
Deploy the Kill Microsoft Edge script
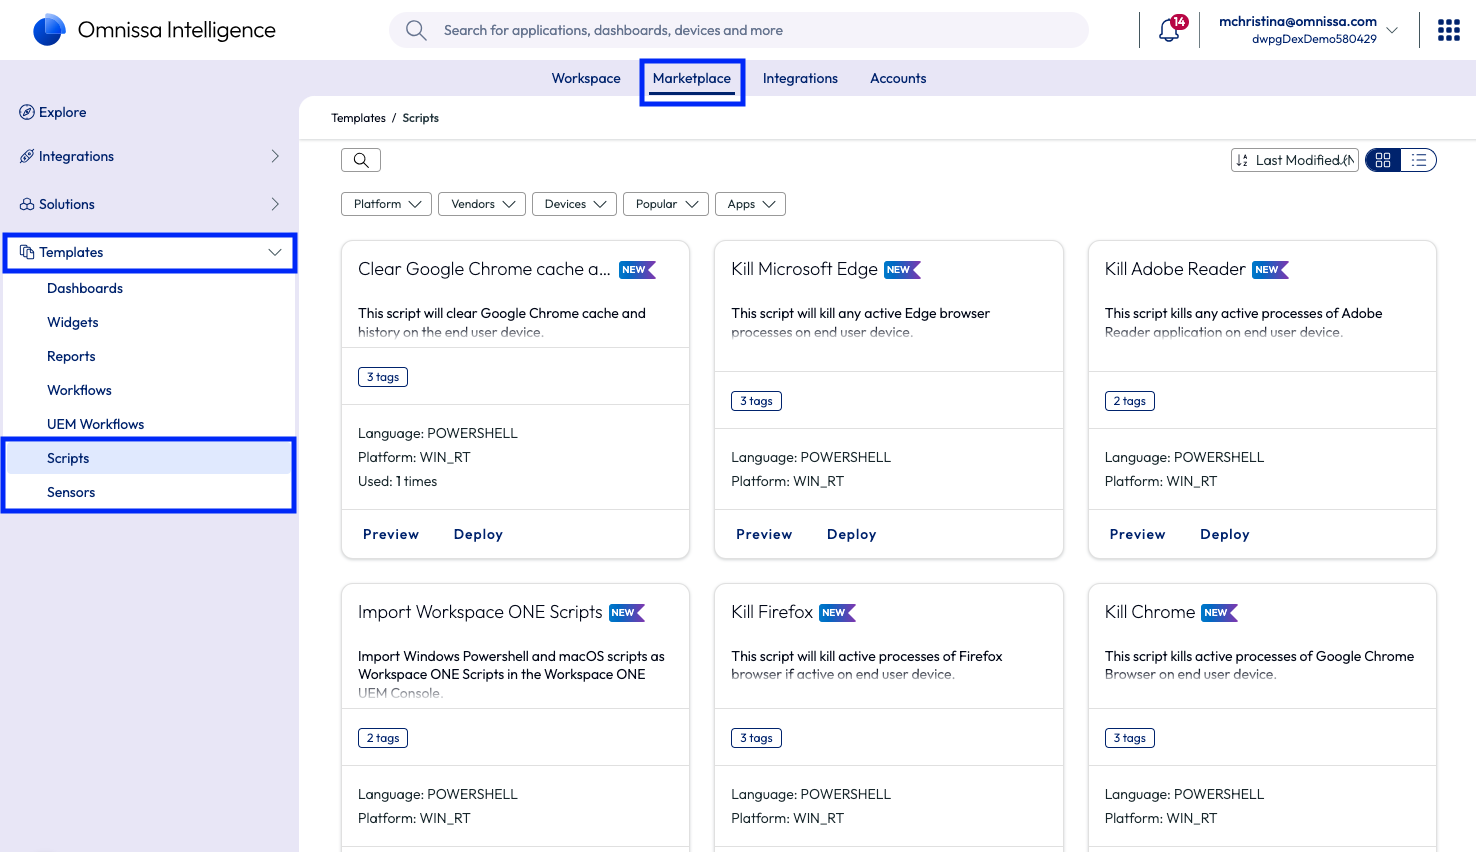pyautogui.click(x=851, y=534)
